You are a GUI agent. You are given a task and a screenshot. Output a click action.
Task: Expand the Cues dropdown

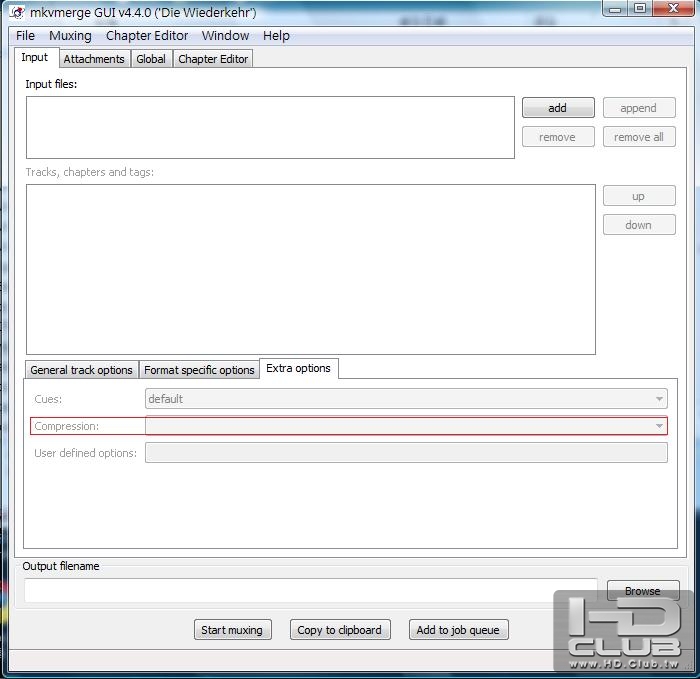click(406, 399)
